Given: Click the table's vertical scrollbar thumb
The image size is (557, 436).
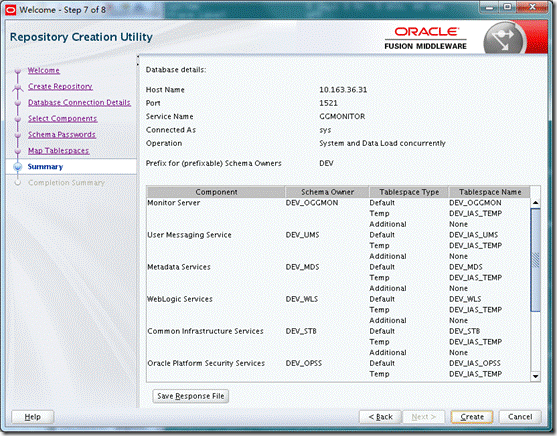Looking at the screenshot, I should (535, 260).
